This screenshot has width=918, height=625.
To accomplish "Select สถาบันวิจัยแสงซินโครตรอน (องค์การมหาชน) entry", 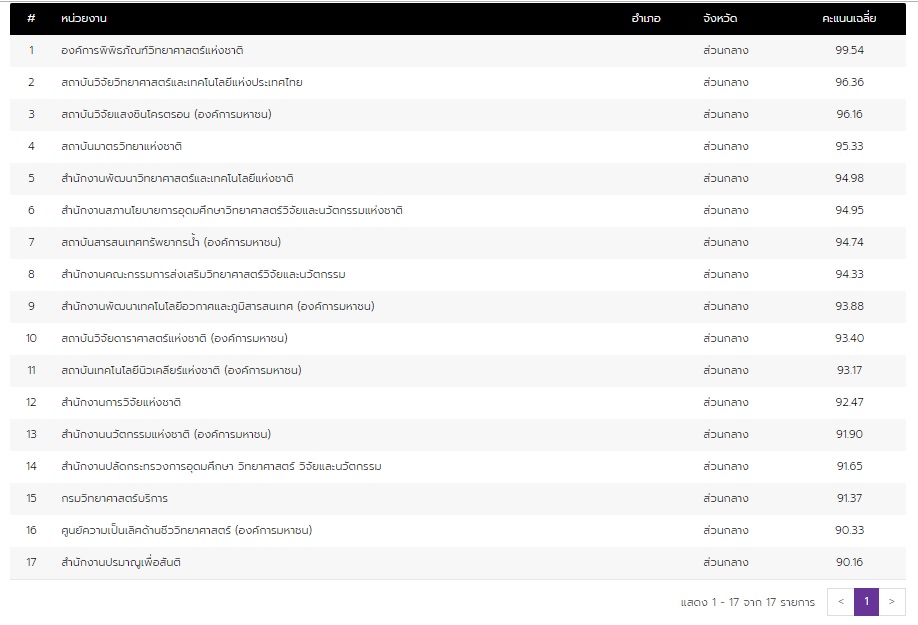I will (166, 114).
